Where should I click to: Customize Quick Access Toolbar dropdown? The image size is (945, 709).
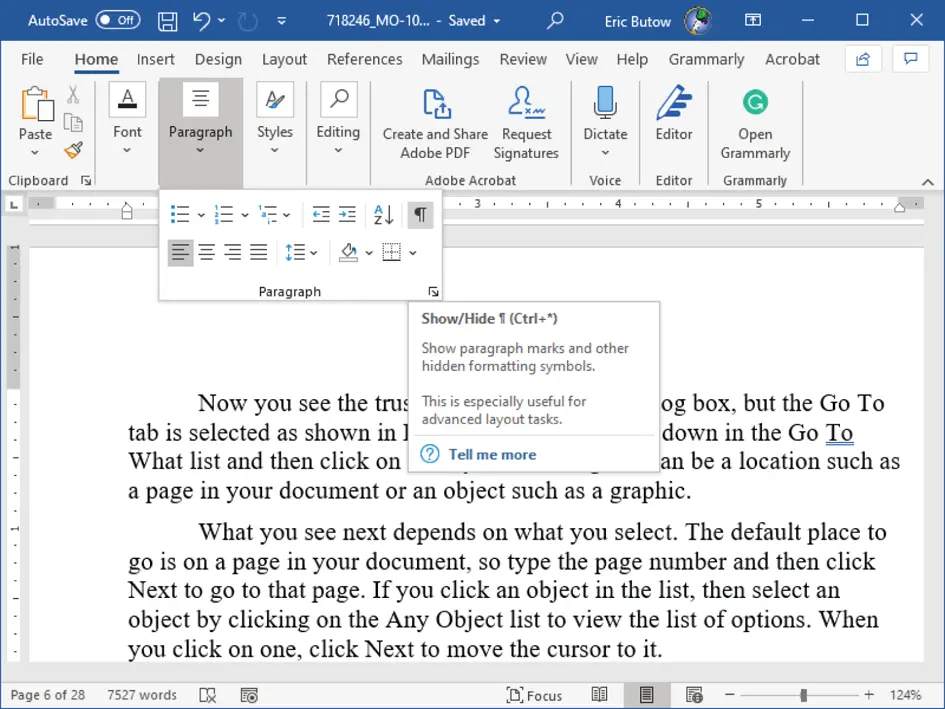coord(281,21)
